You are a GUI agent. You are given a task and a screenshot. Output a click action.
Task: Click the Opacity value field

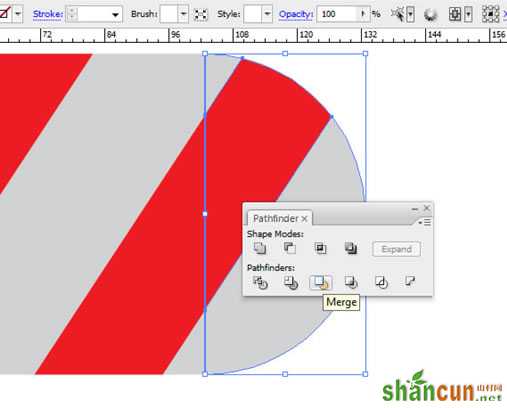337,14
